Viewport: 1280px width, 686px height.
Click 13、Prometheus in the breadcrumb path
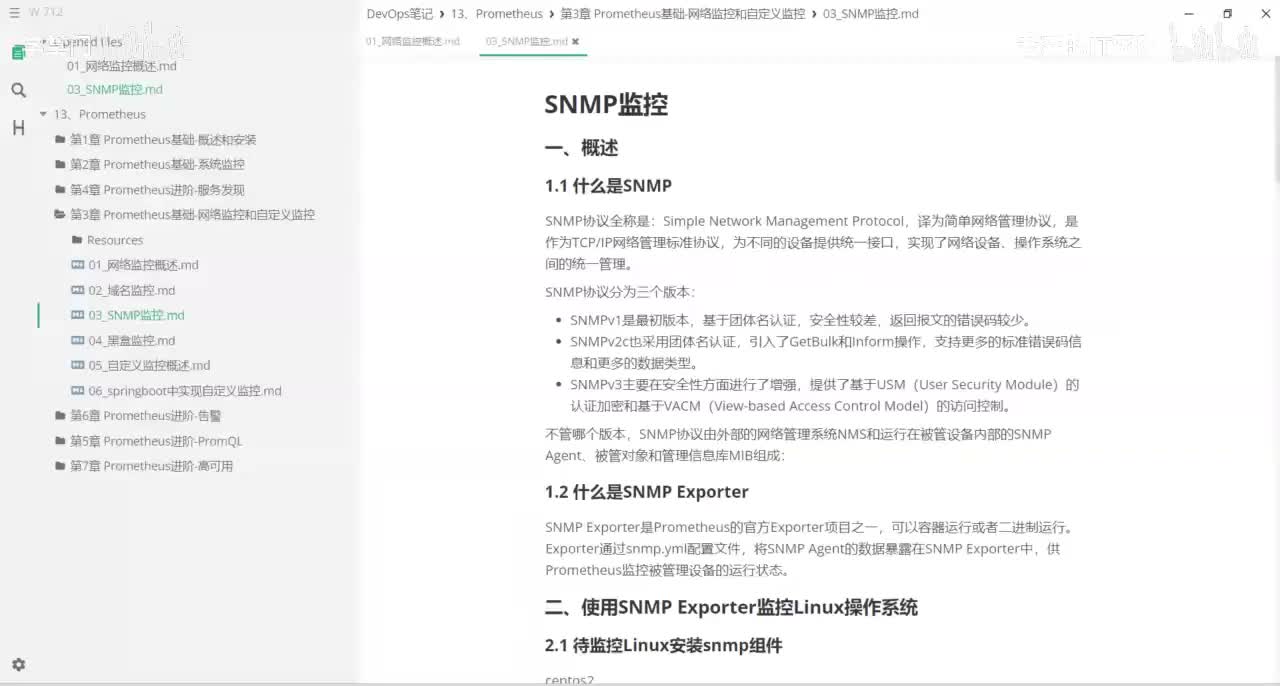pos(496,14)
